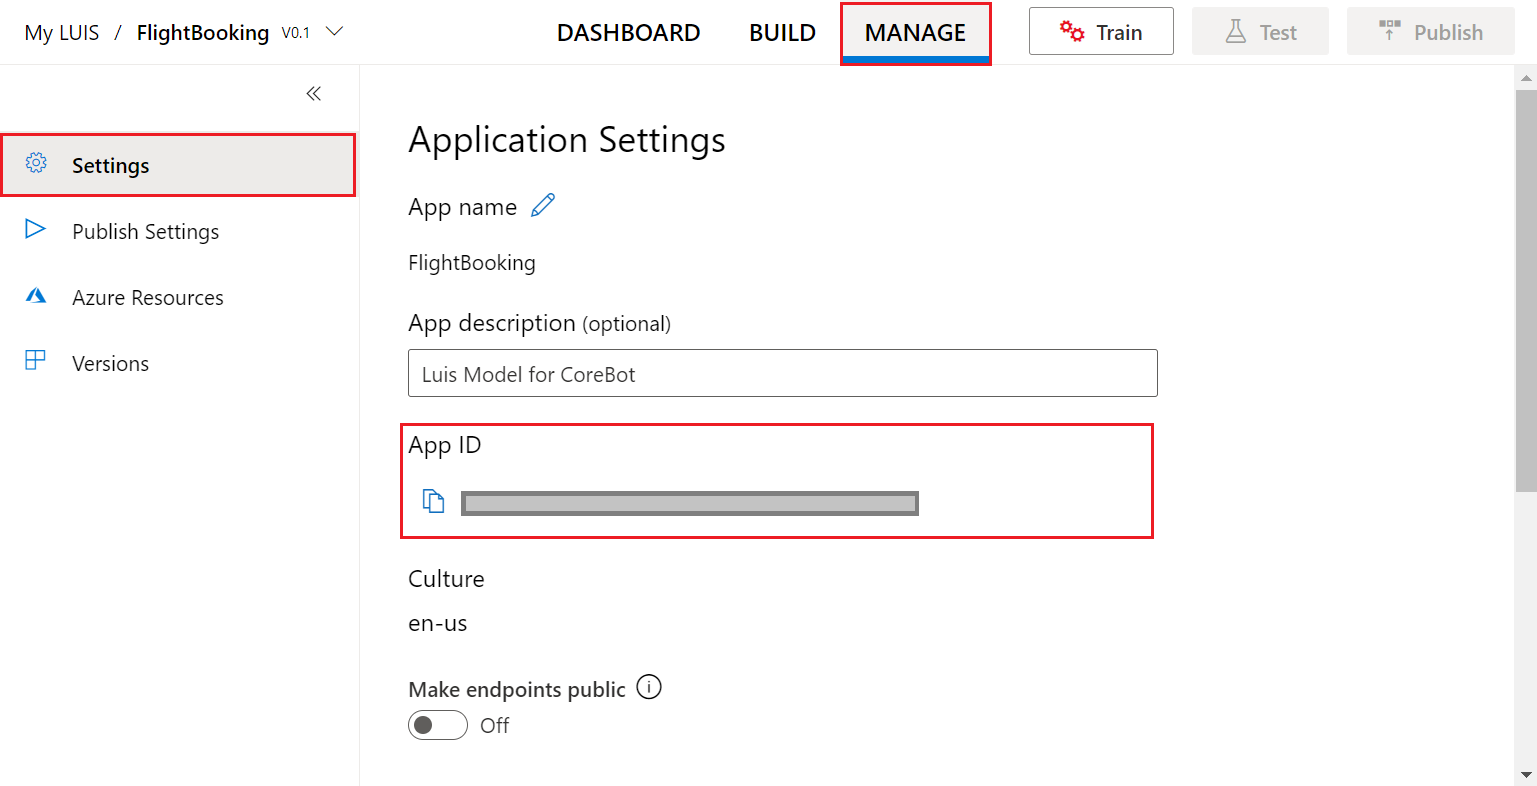This screenshot has height=786, width=1537.
Task: Toggle the Make endpoints public switch
Action: coord(438,725)
